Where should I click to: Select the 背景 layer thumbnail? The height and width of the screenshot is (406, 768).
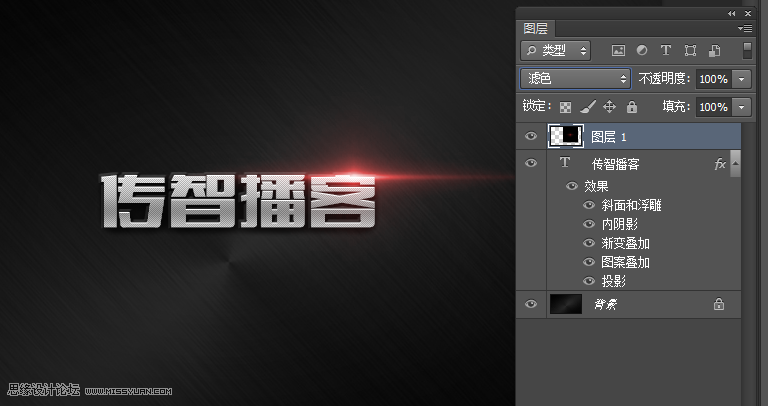click(x=566, y=304)
